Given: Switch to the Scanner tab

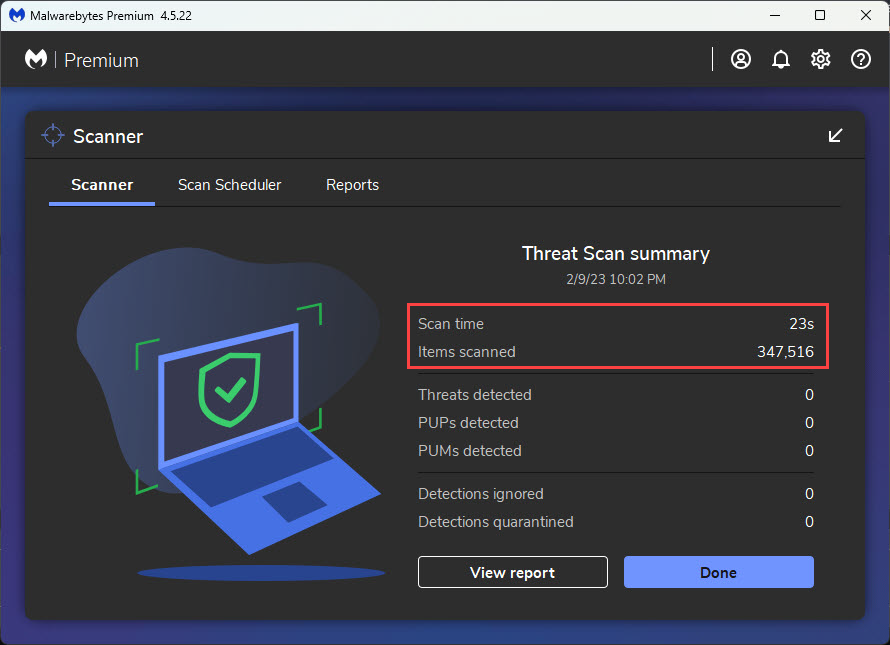Looking at the screenshot, I should click(x=102, y=185).
